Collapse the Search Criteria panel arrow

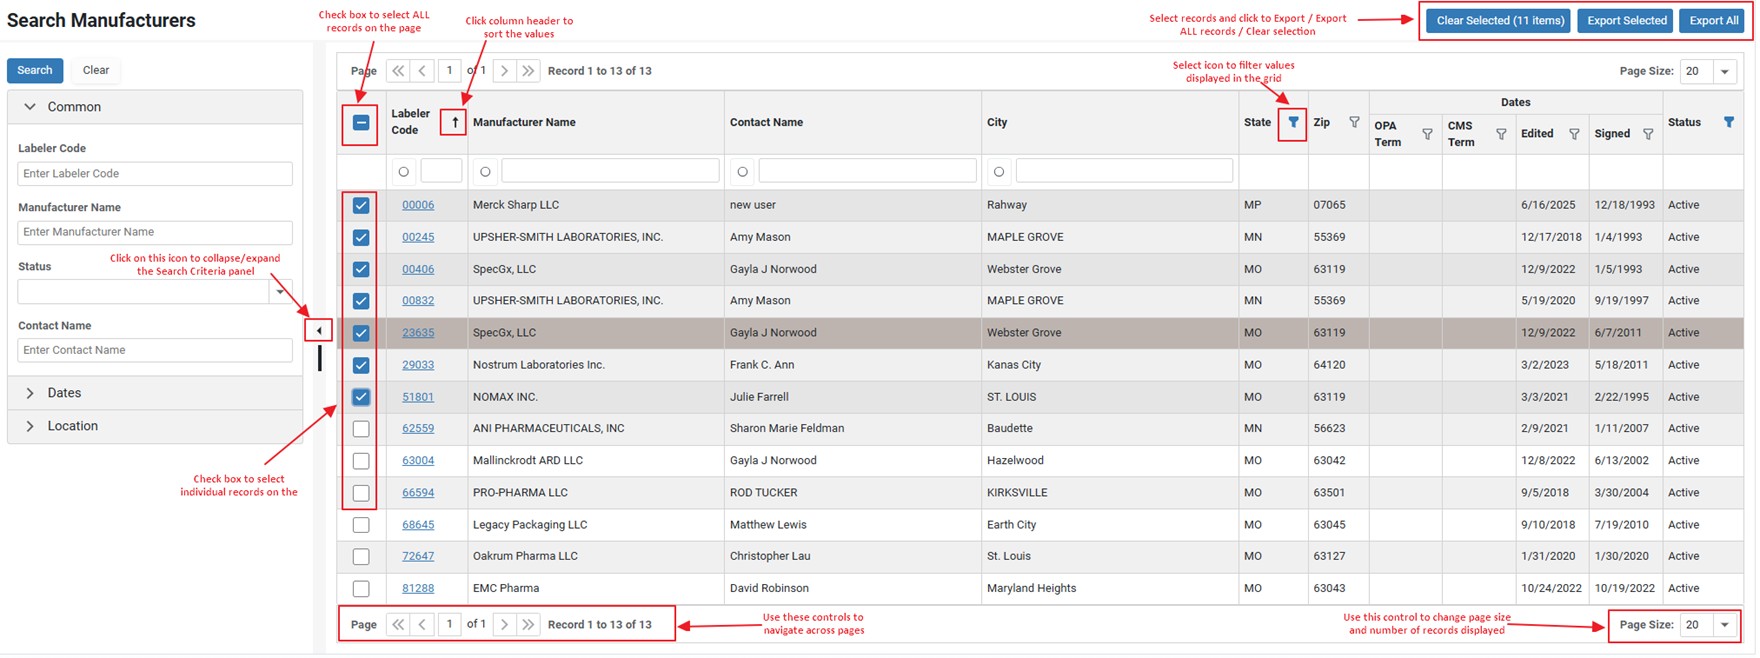coord(318,330)
